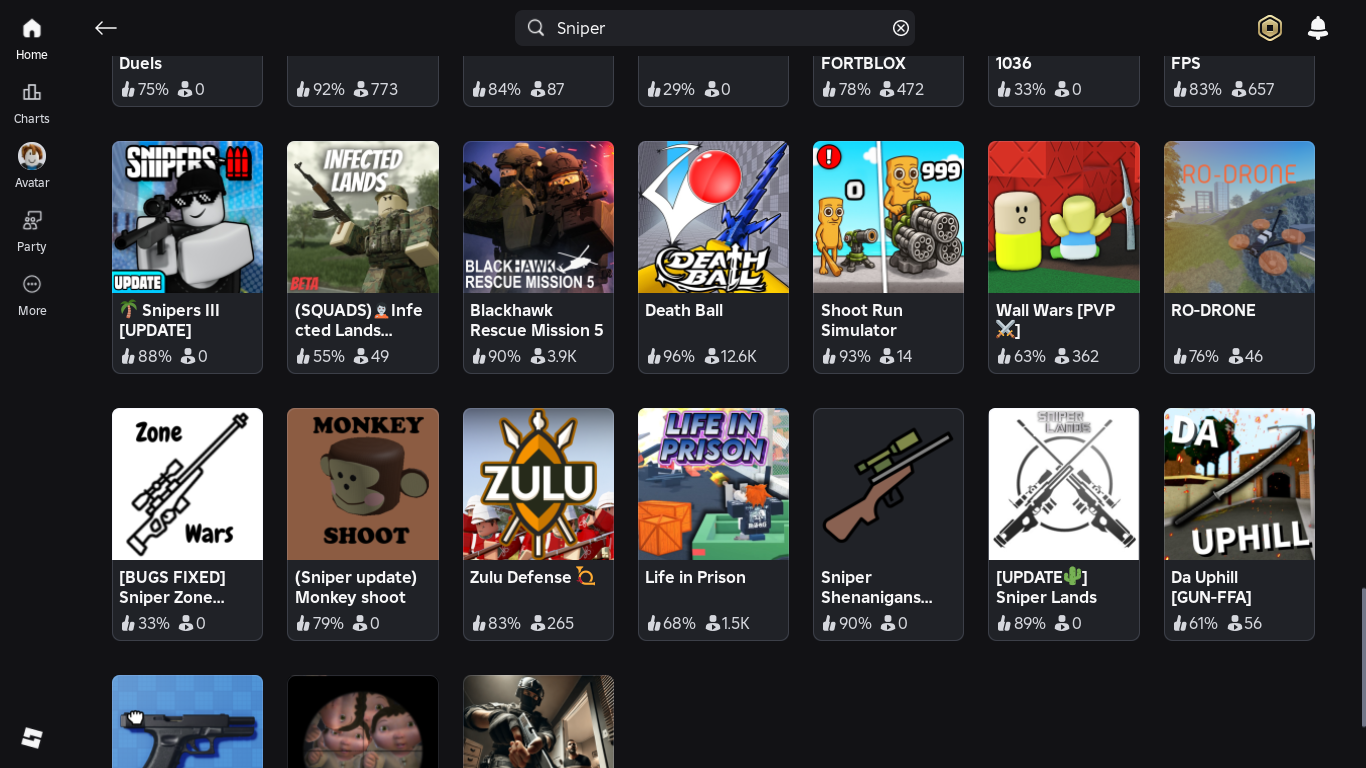This screenshot has width=1366, height=768.
Task: Open the Zulu Defense thumbnail
Action: pos(538,484)
